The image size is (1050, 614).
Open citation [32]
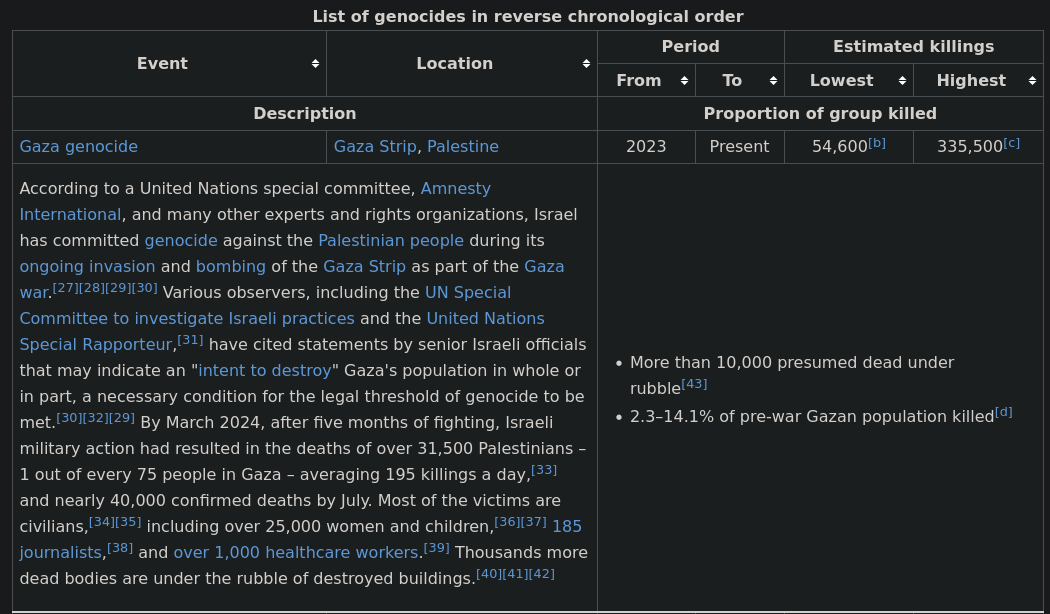[x=96, y=418]
